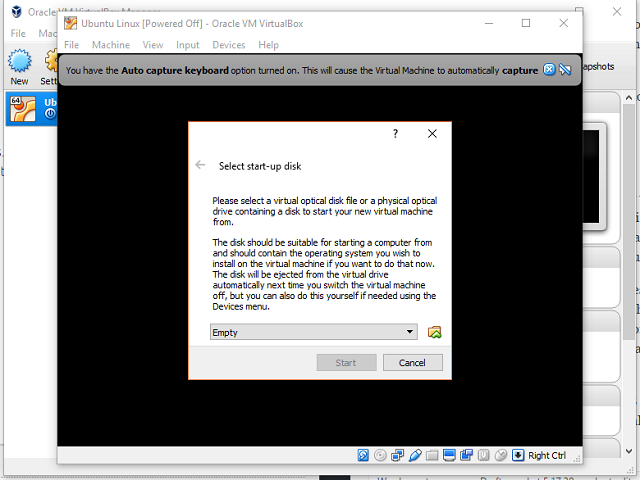
Task: Click the hard disk activity status icon
Action: (364, 455)
